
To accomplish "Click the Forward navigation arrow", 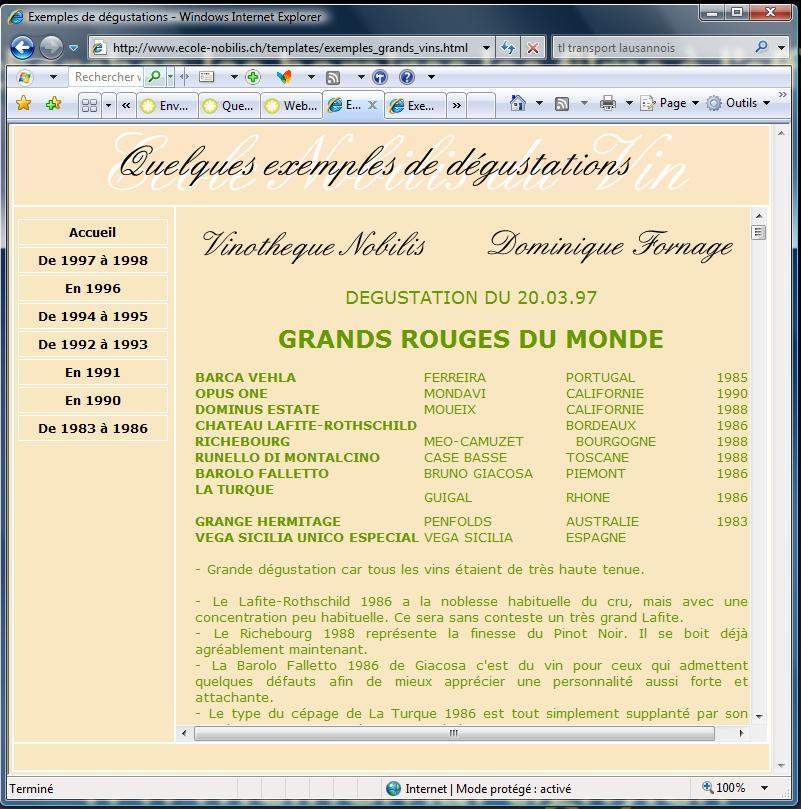I will 51,47.
